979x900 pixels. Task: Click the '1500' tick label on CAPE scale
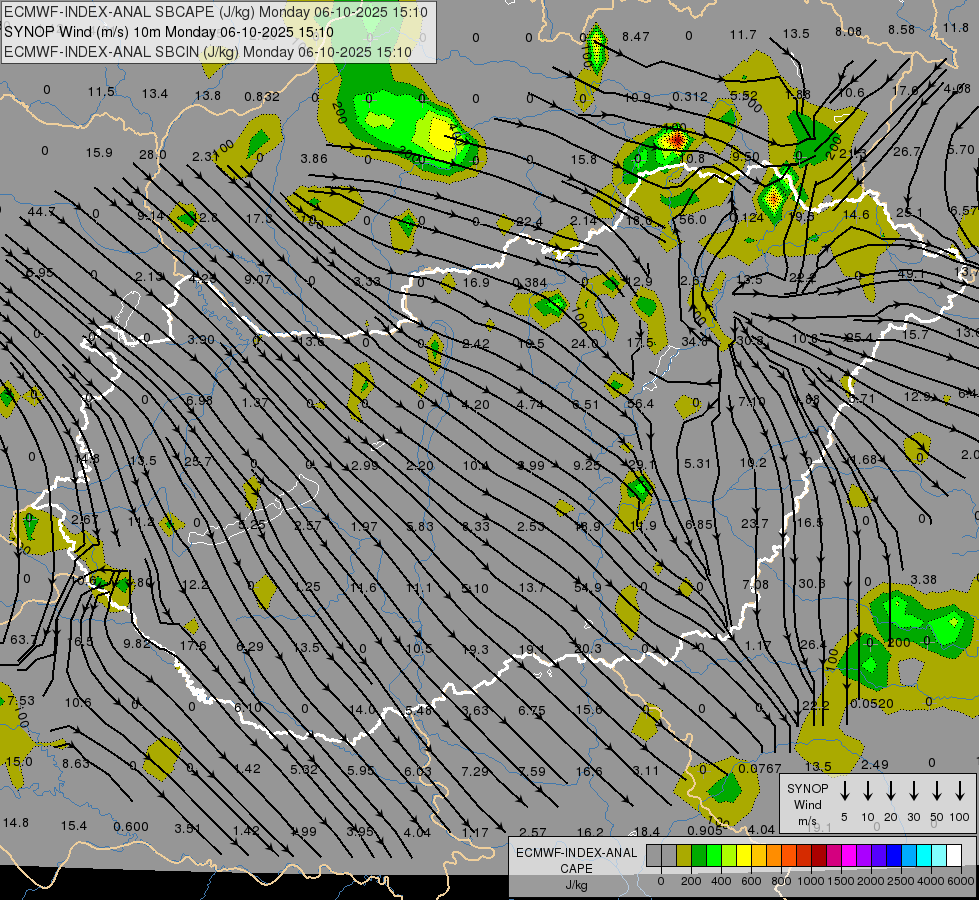click(x=841, y=881)
